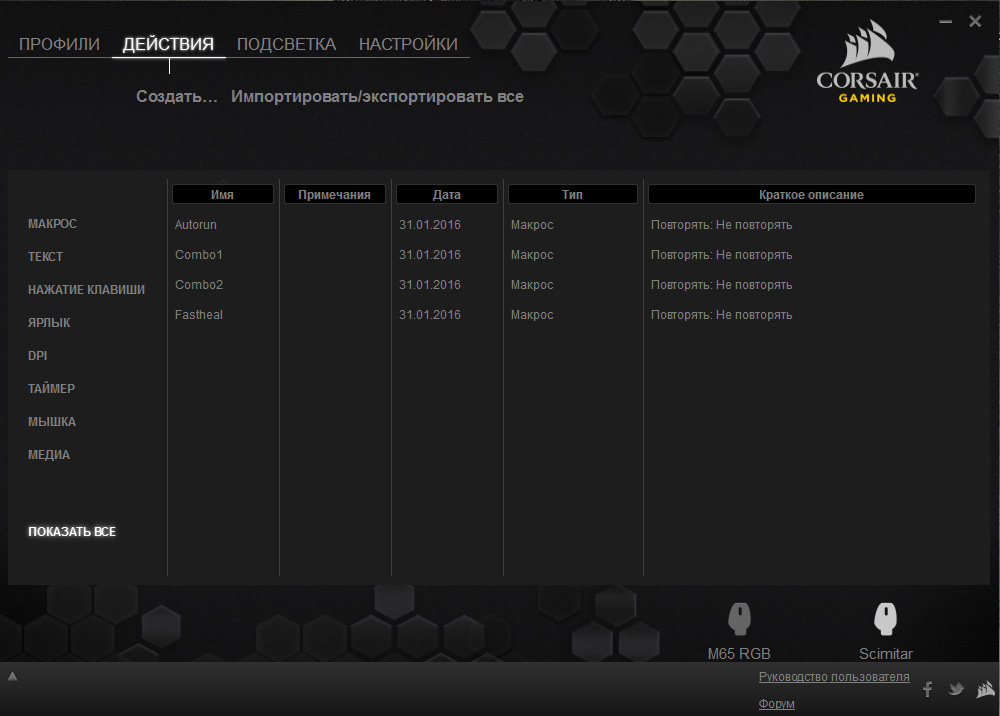Sort by the Имя column header
The height and width of the screenshot is (716, 1000).
tap(223, 195)
